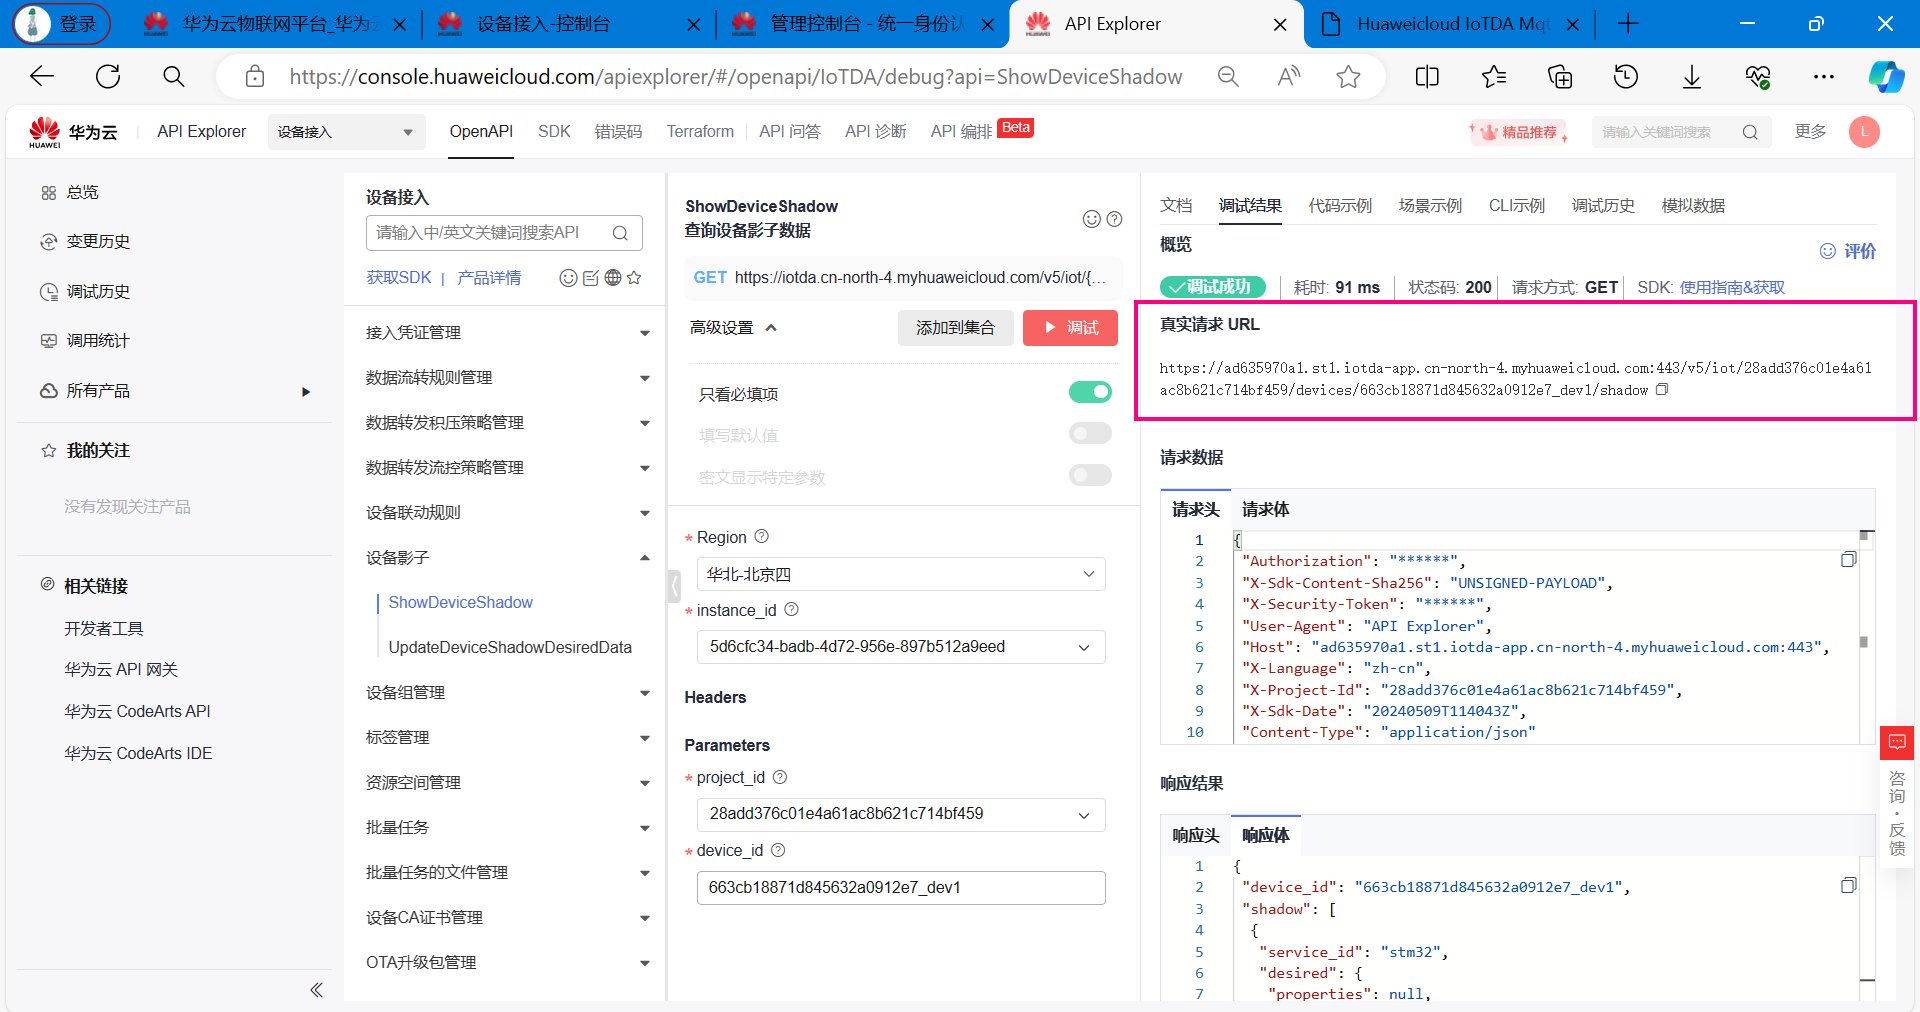Click the panel collapse handle beside API list
1920x1012 pixels.
tap(674, 586)
